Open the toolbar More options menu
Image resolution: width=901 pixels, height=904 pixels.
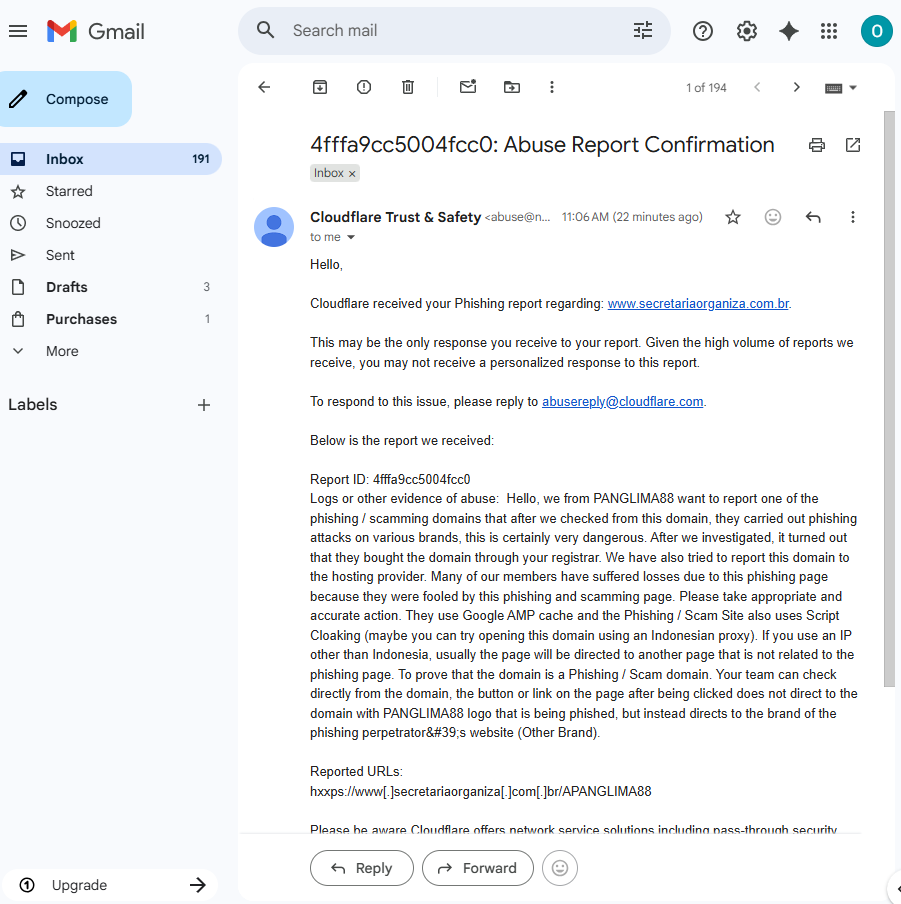click(x=552, y=87)
